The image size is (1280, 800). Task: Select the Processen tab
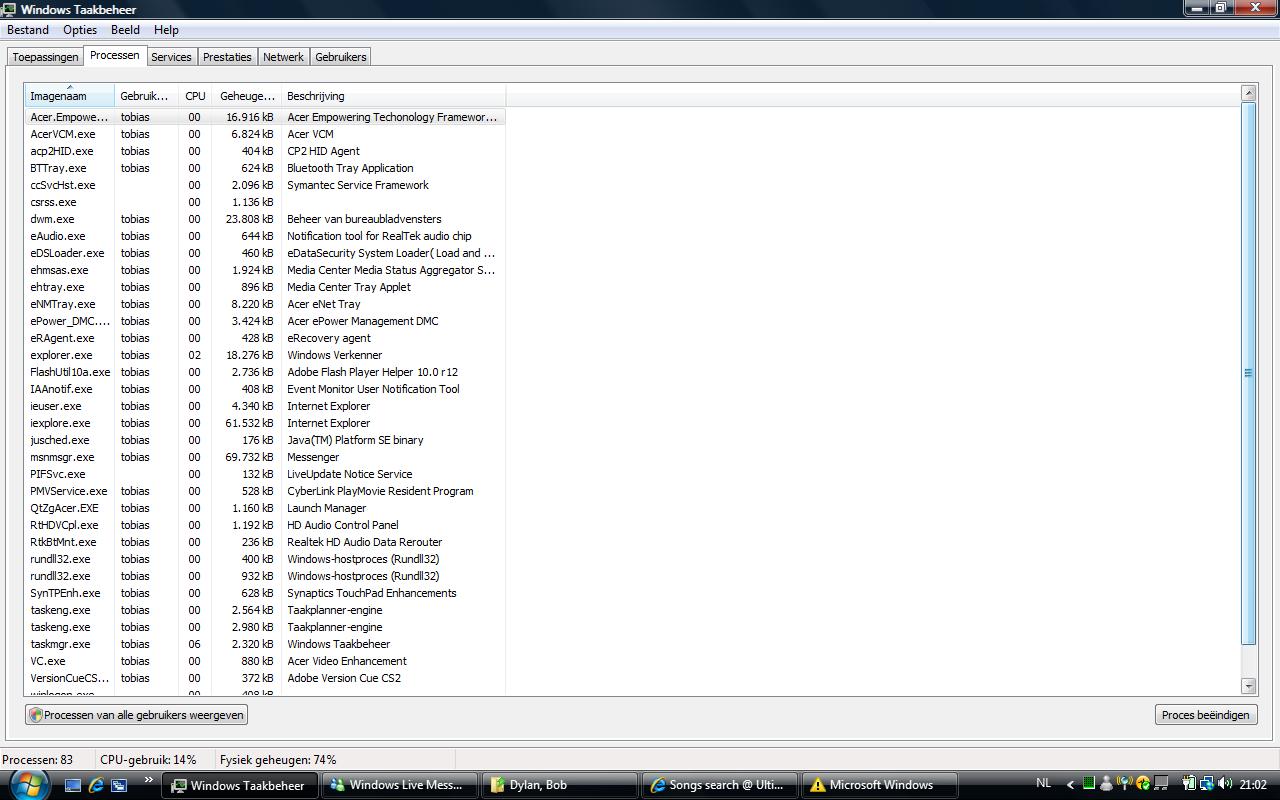click(x=115, y=56)
